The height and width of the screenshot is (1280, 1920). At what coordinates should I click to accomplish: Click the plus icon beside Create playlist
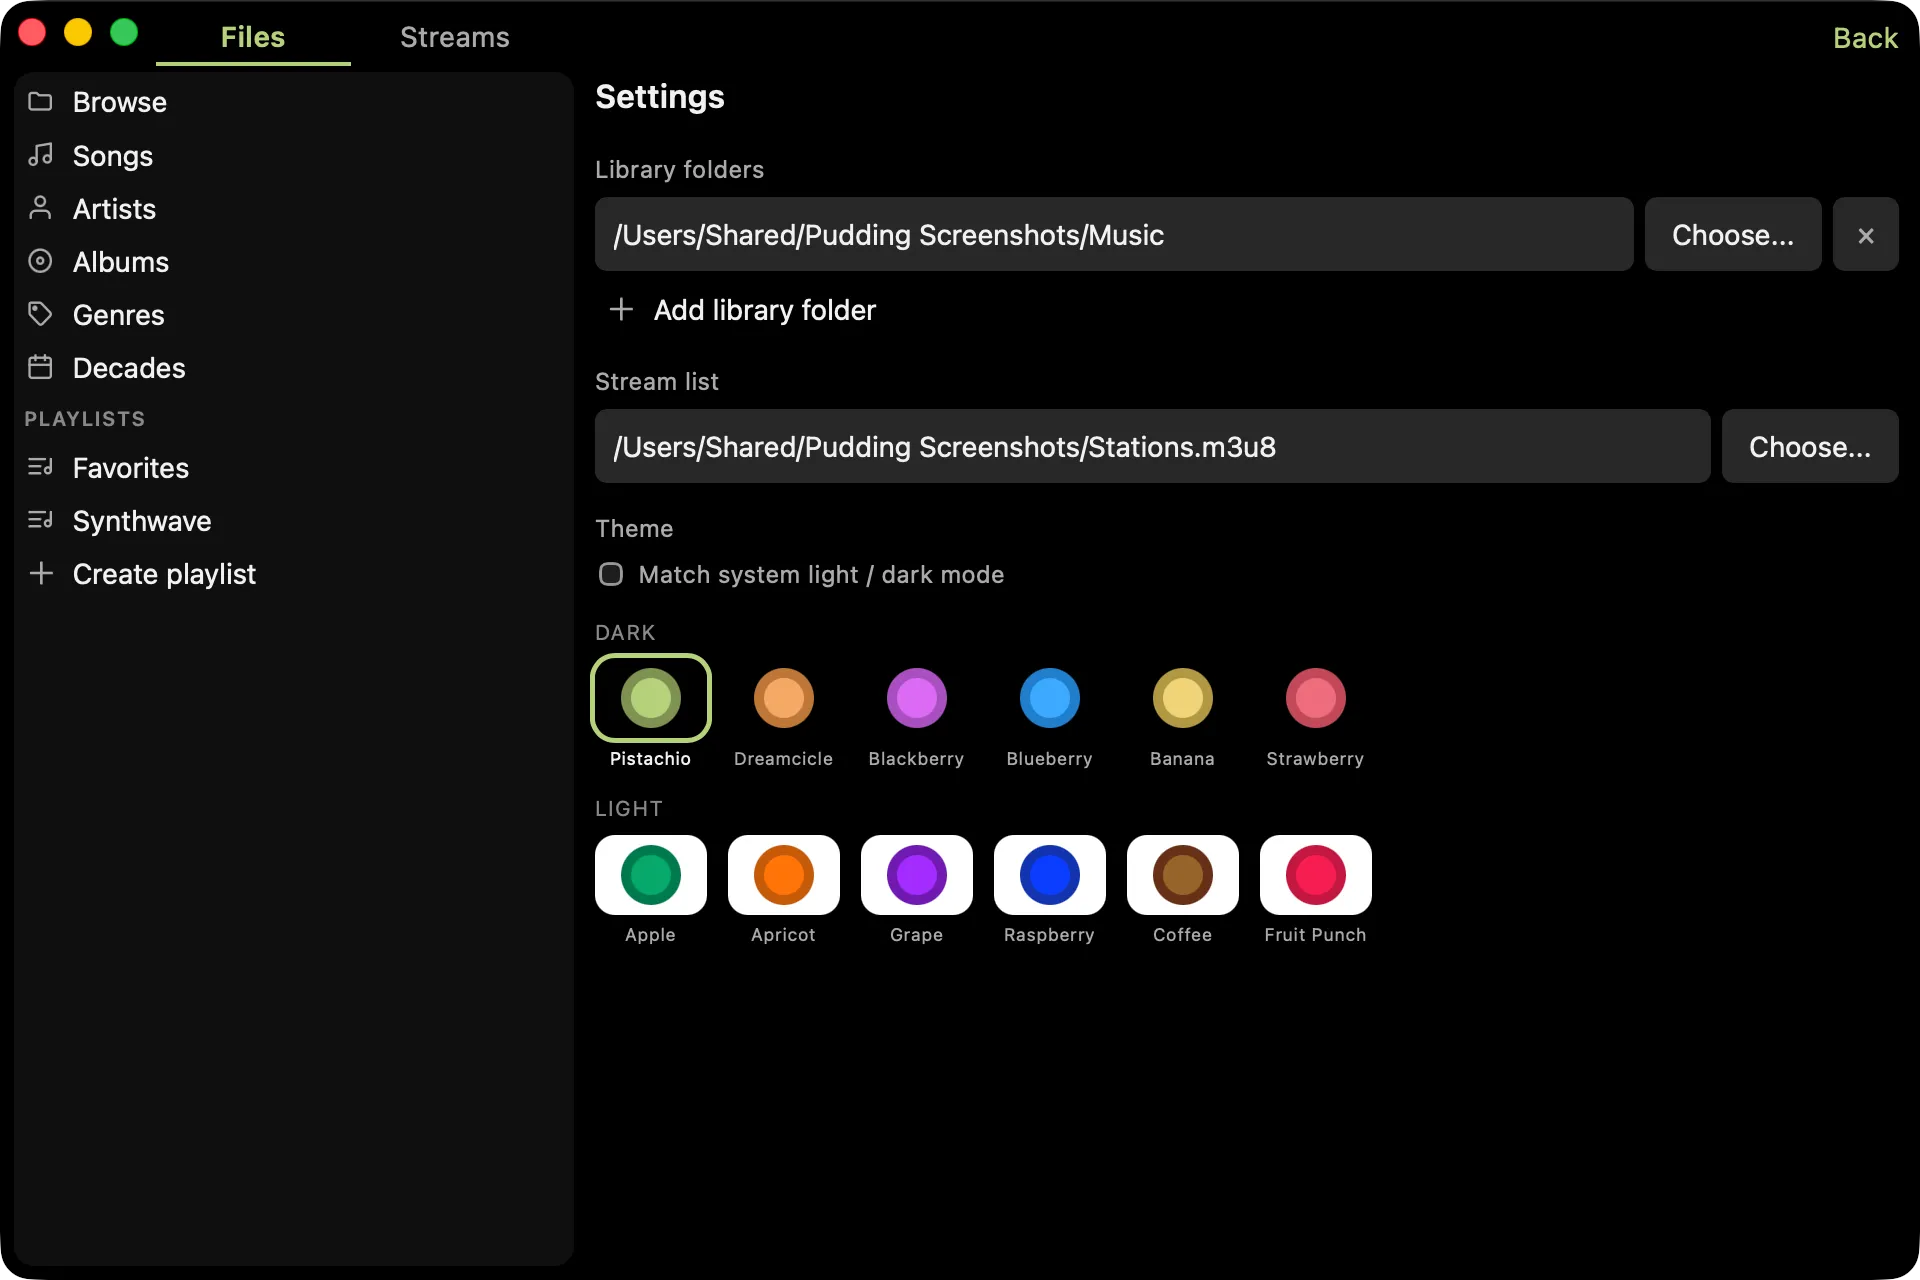pyautogui.click(x=41, y=573)
